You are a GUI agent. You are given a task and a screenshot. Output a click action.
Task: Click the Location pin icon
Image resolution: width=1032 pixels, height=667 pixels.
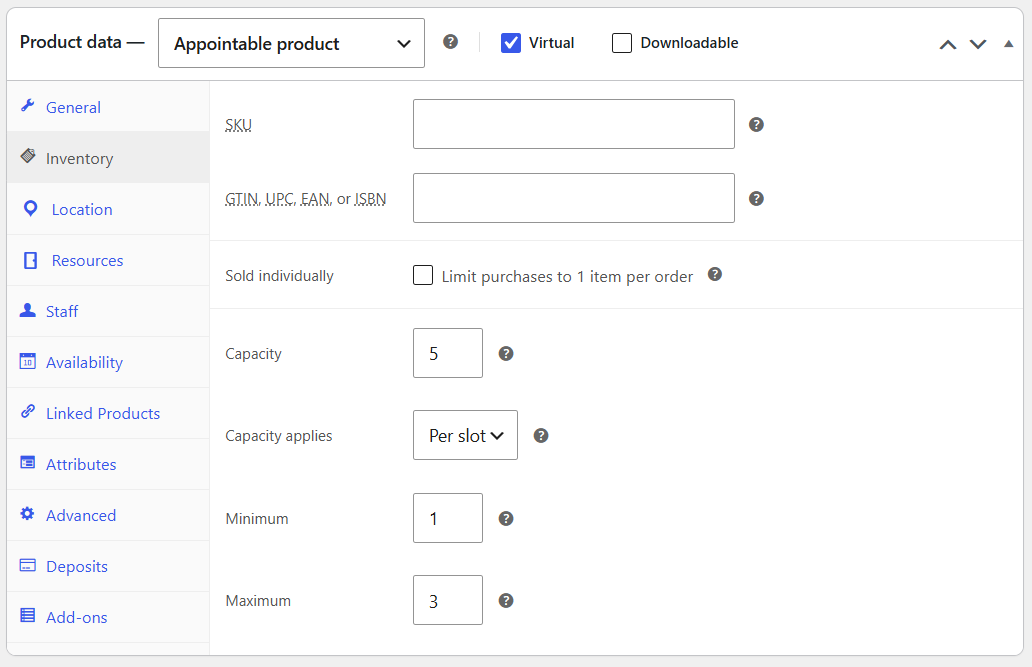pos(30,209)
